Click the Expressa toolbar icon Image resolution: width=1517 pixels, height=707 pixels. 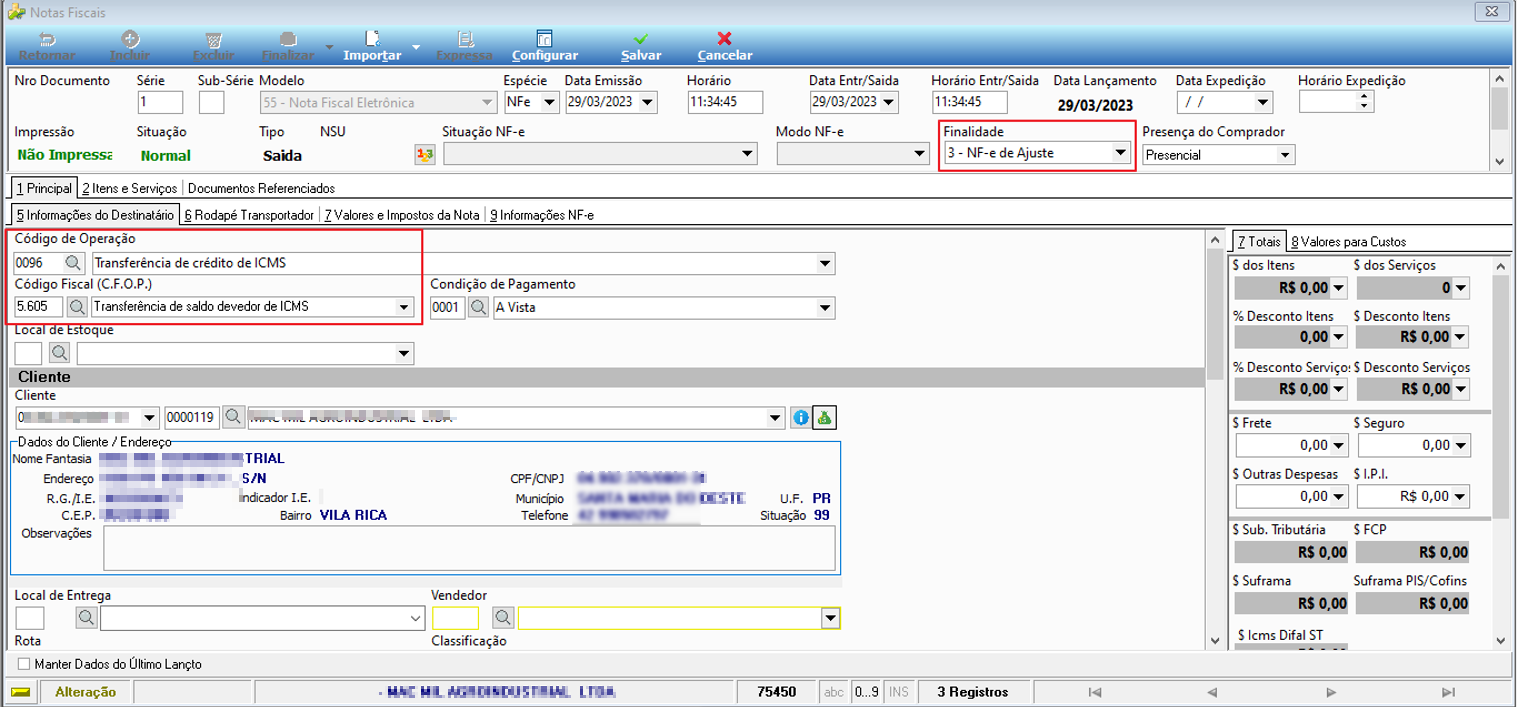tap(464, 39)
